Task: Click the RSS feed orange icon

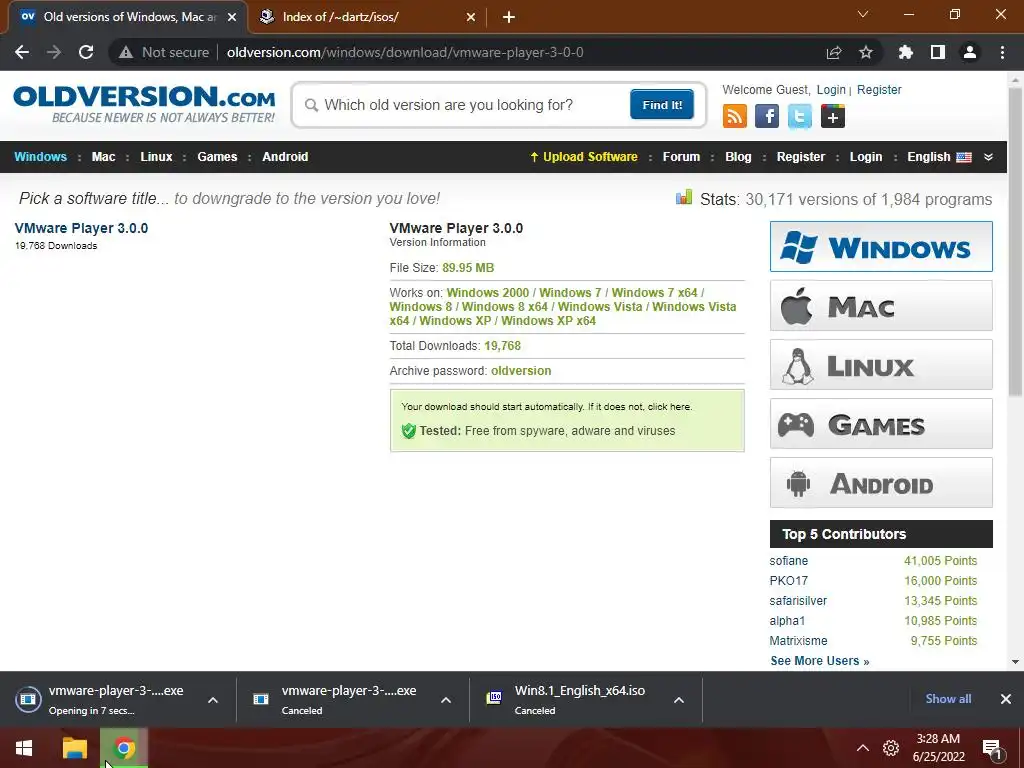Action: pyautogui.click(x=735, y=117)
